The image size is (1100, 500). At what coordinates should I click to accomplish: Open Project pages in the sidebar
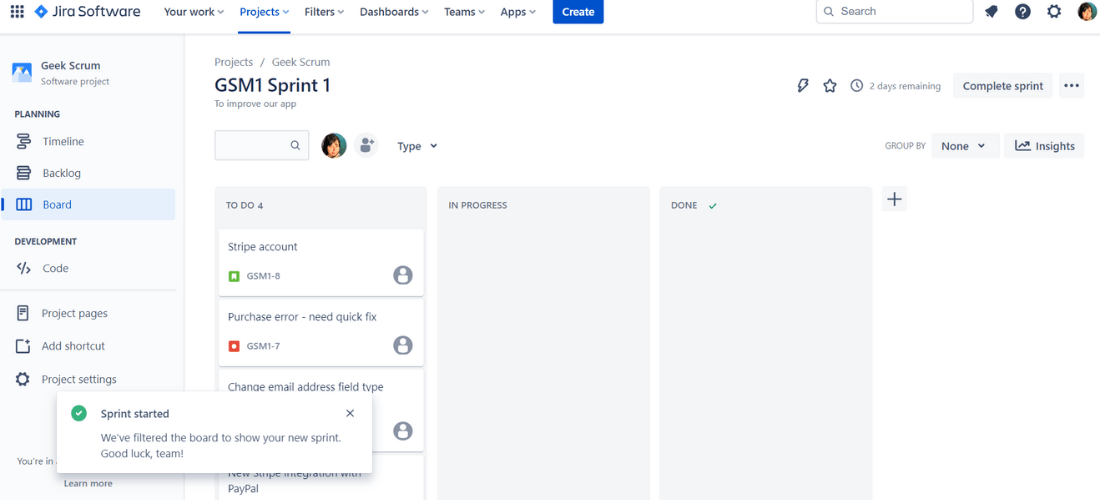click(x=88, y=313)
